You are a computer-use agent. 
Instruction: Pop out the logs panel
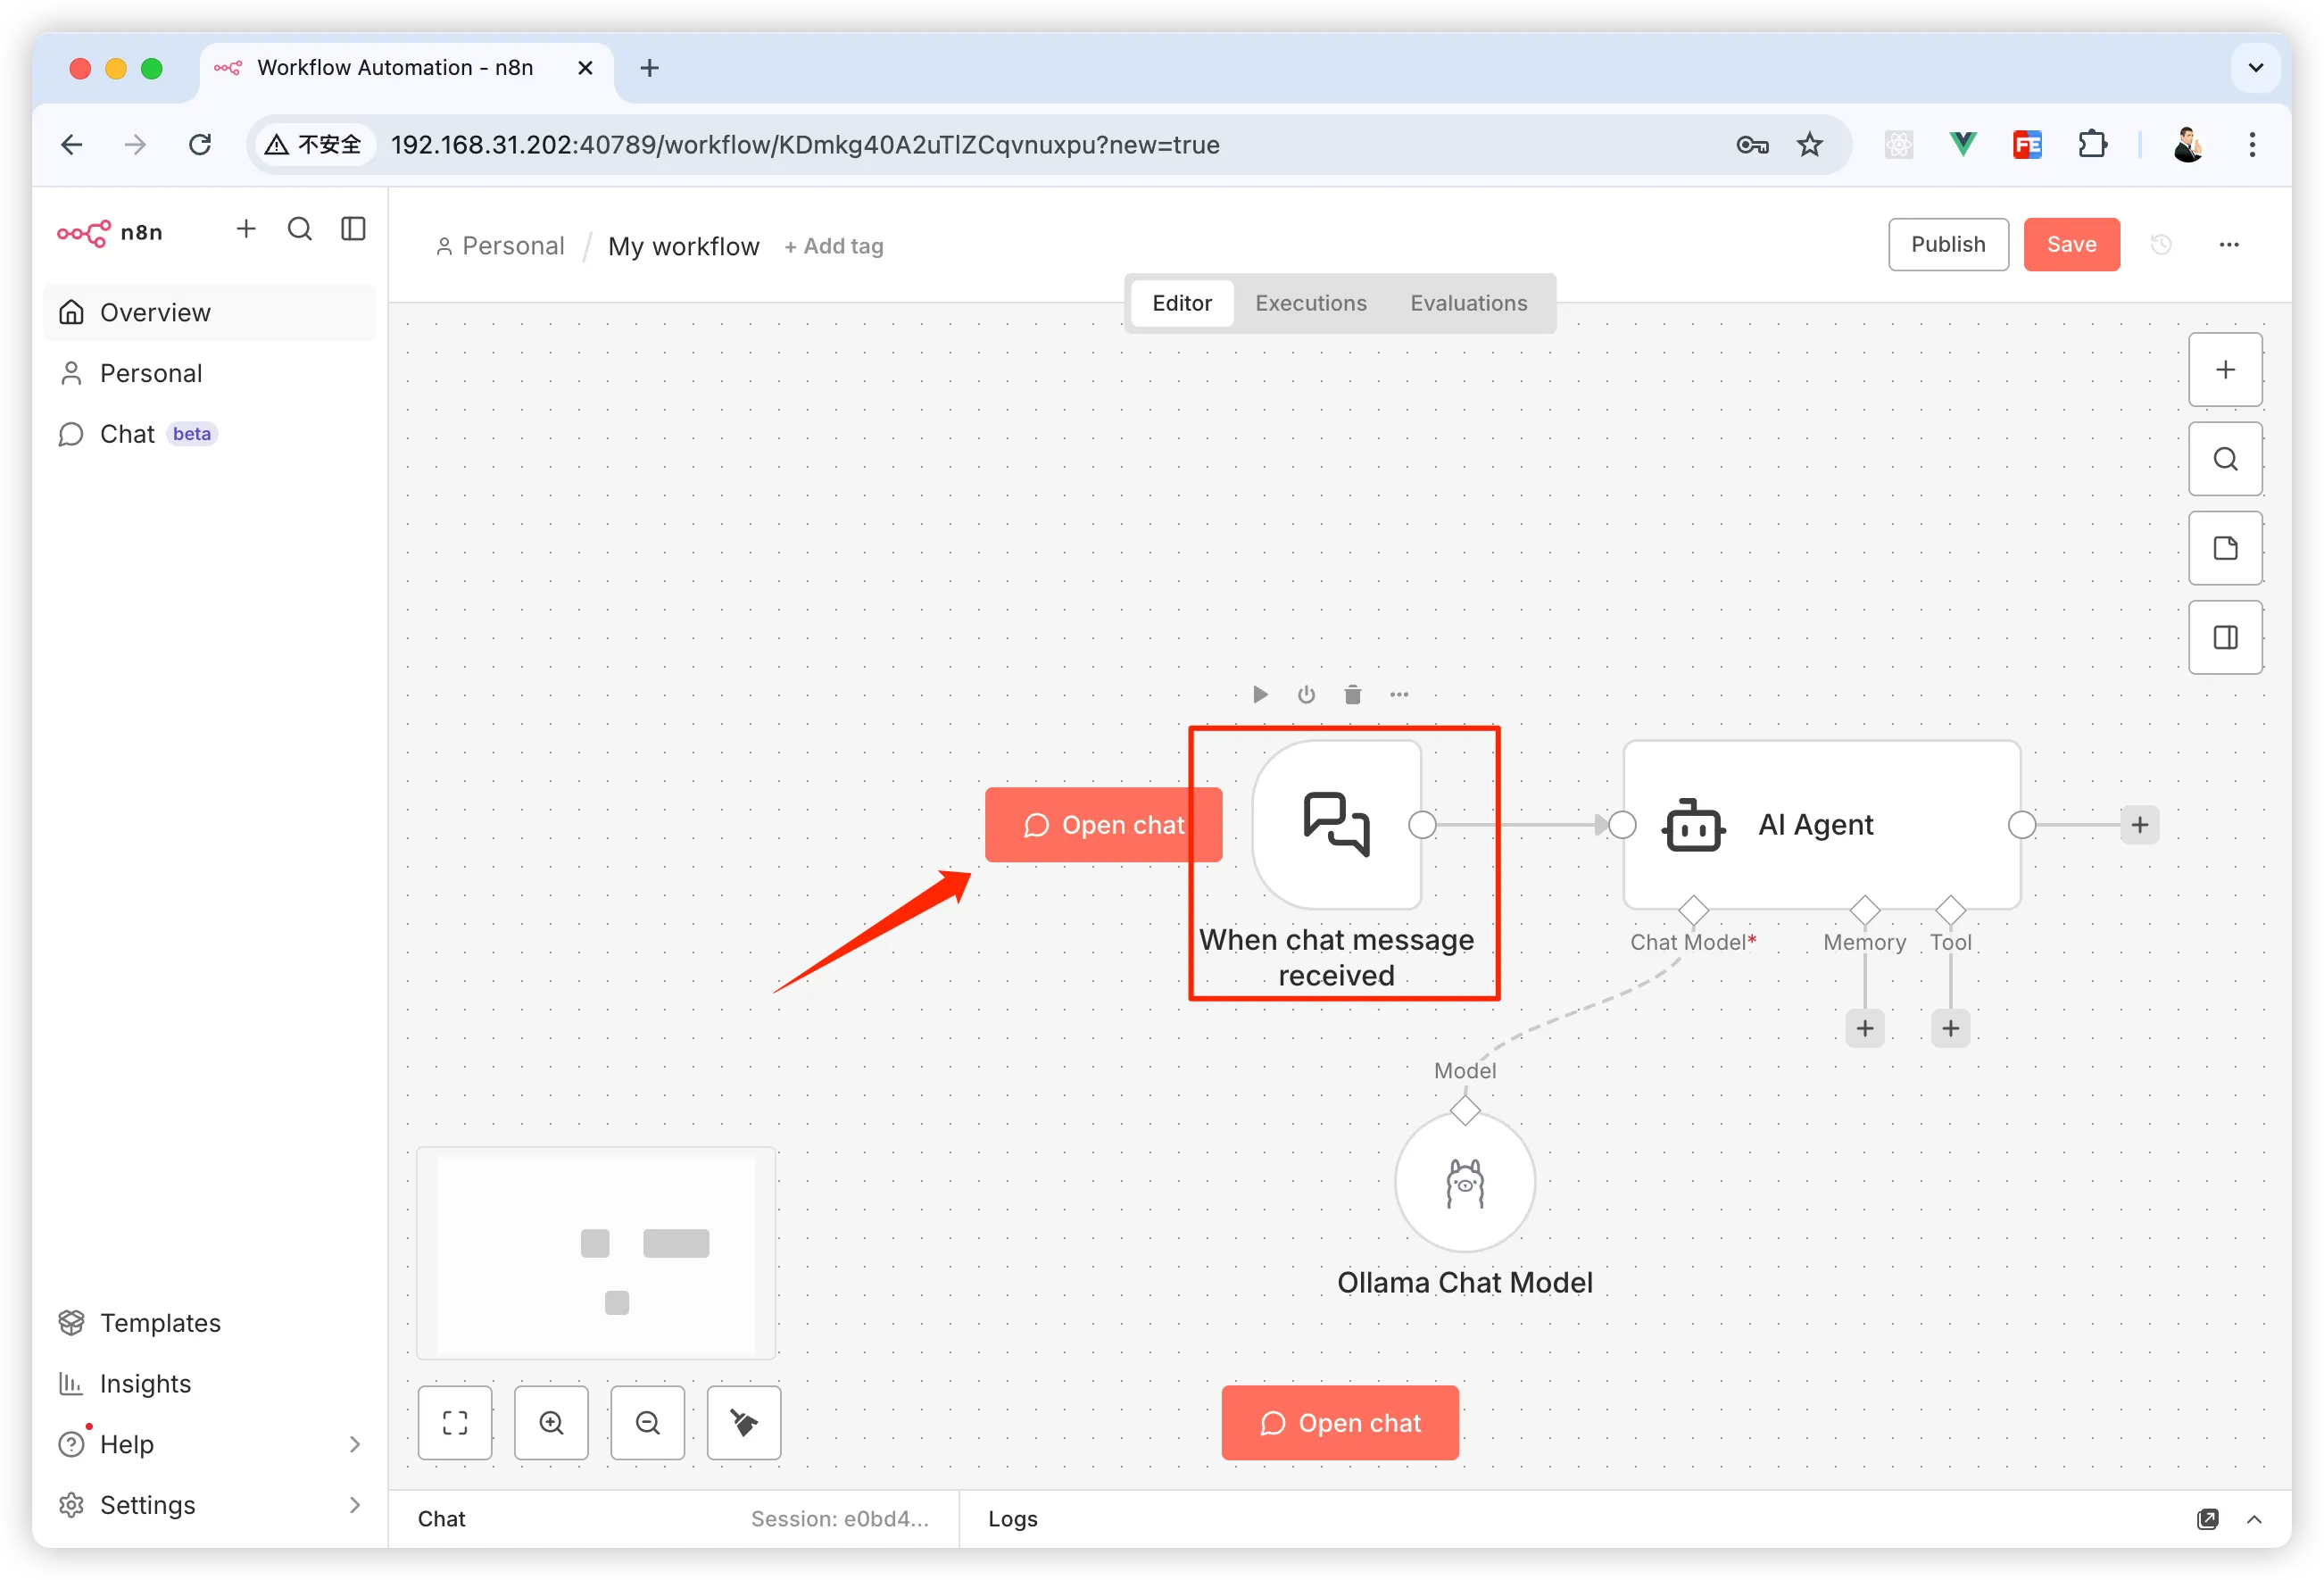2208,1519
